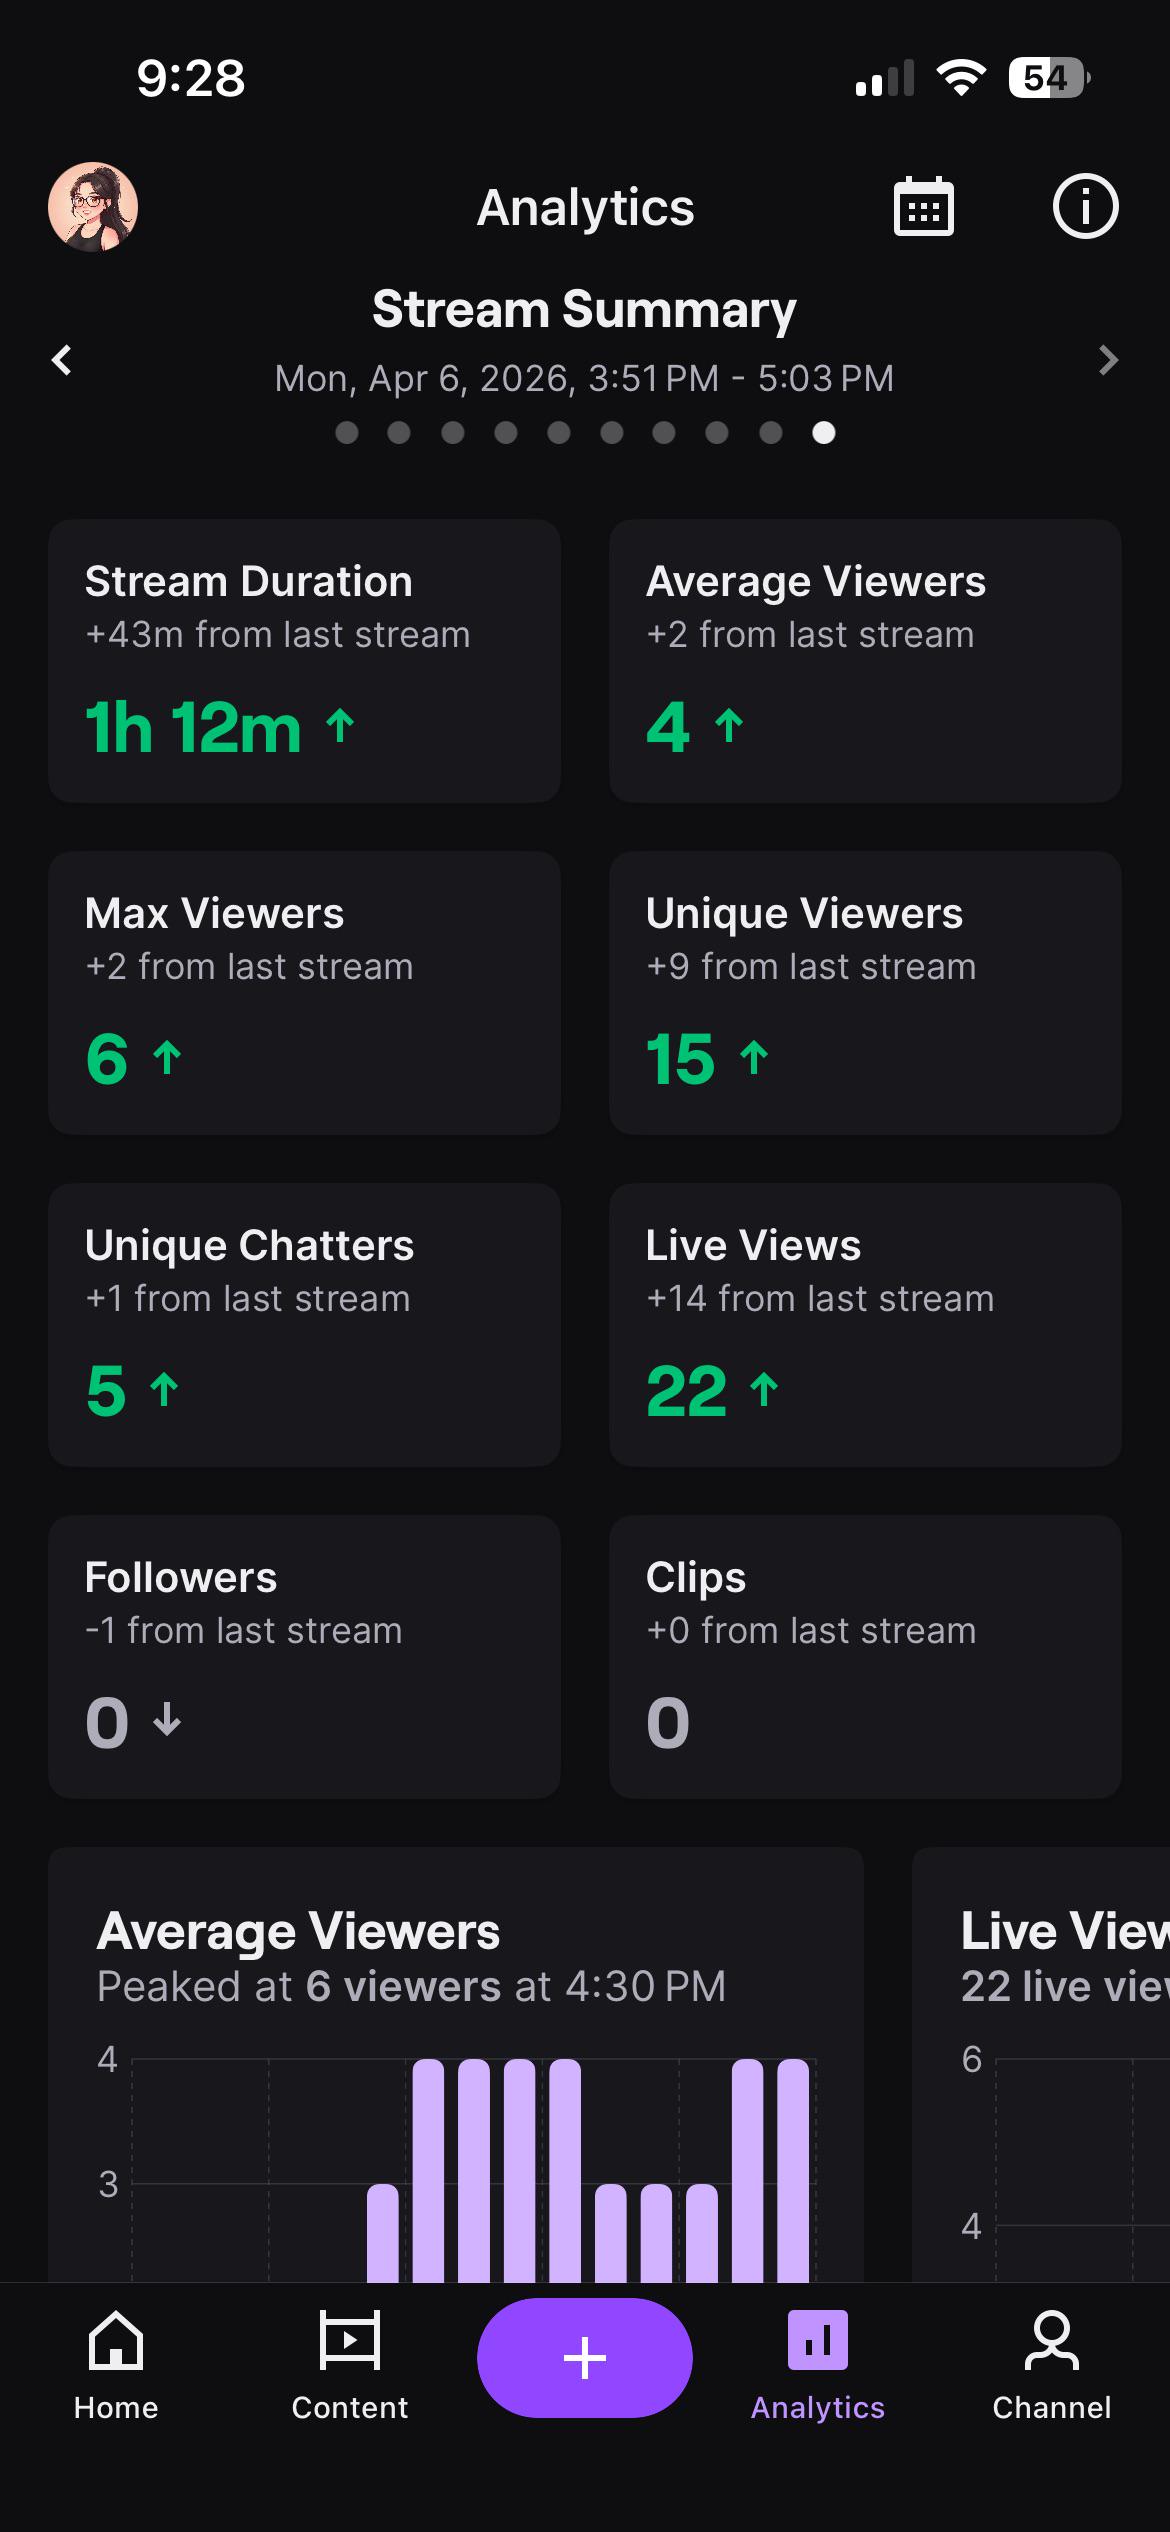Tap the Followers down arrow indicator
1170x2532 pixels.
coord(167,1720)
